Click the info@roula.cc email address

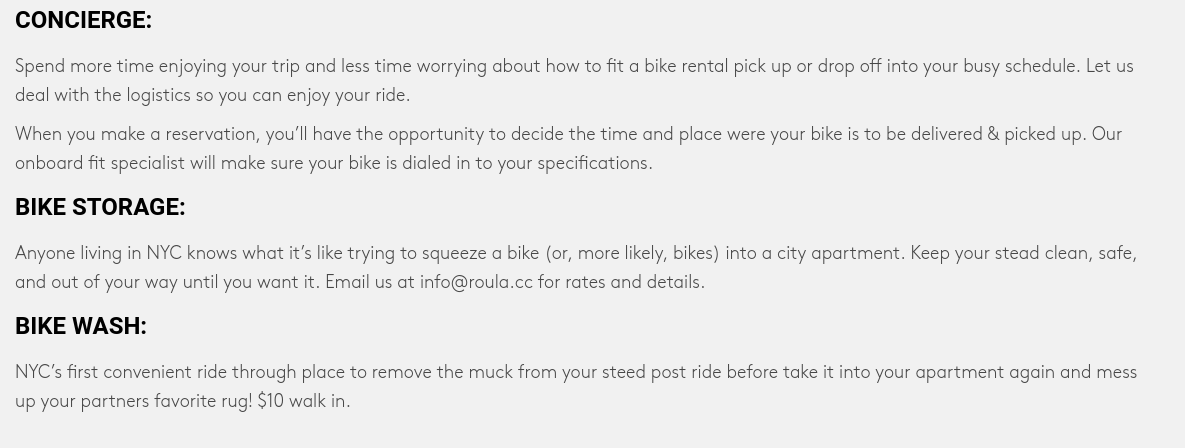[476, 282]
